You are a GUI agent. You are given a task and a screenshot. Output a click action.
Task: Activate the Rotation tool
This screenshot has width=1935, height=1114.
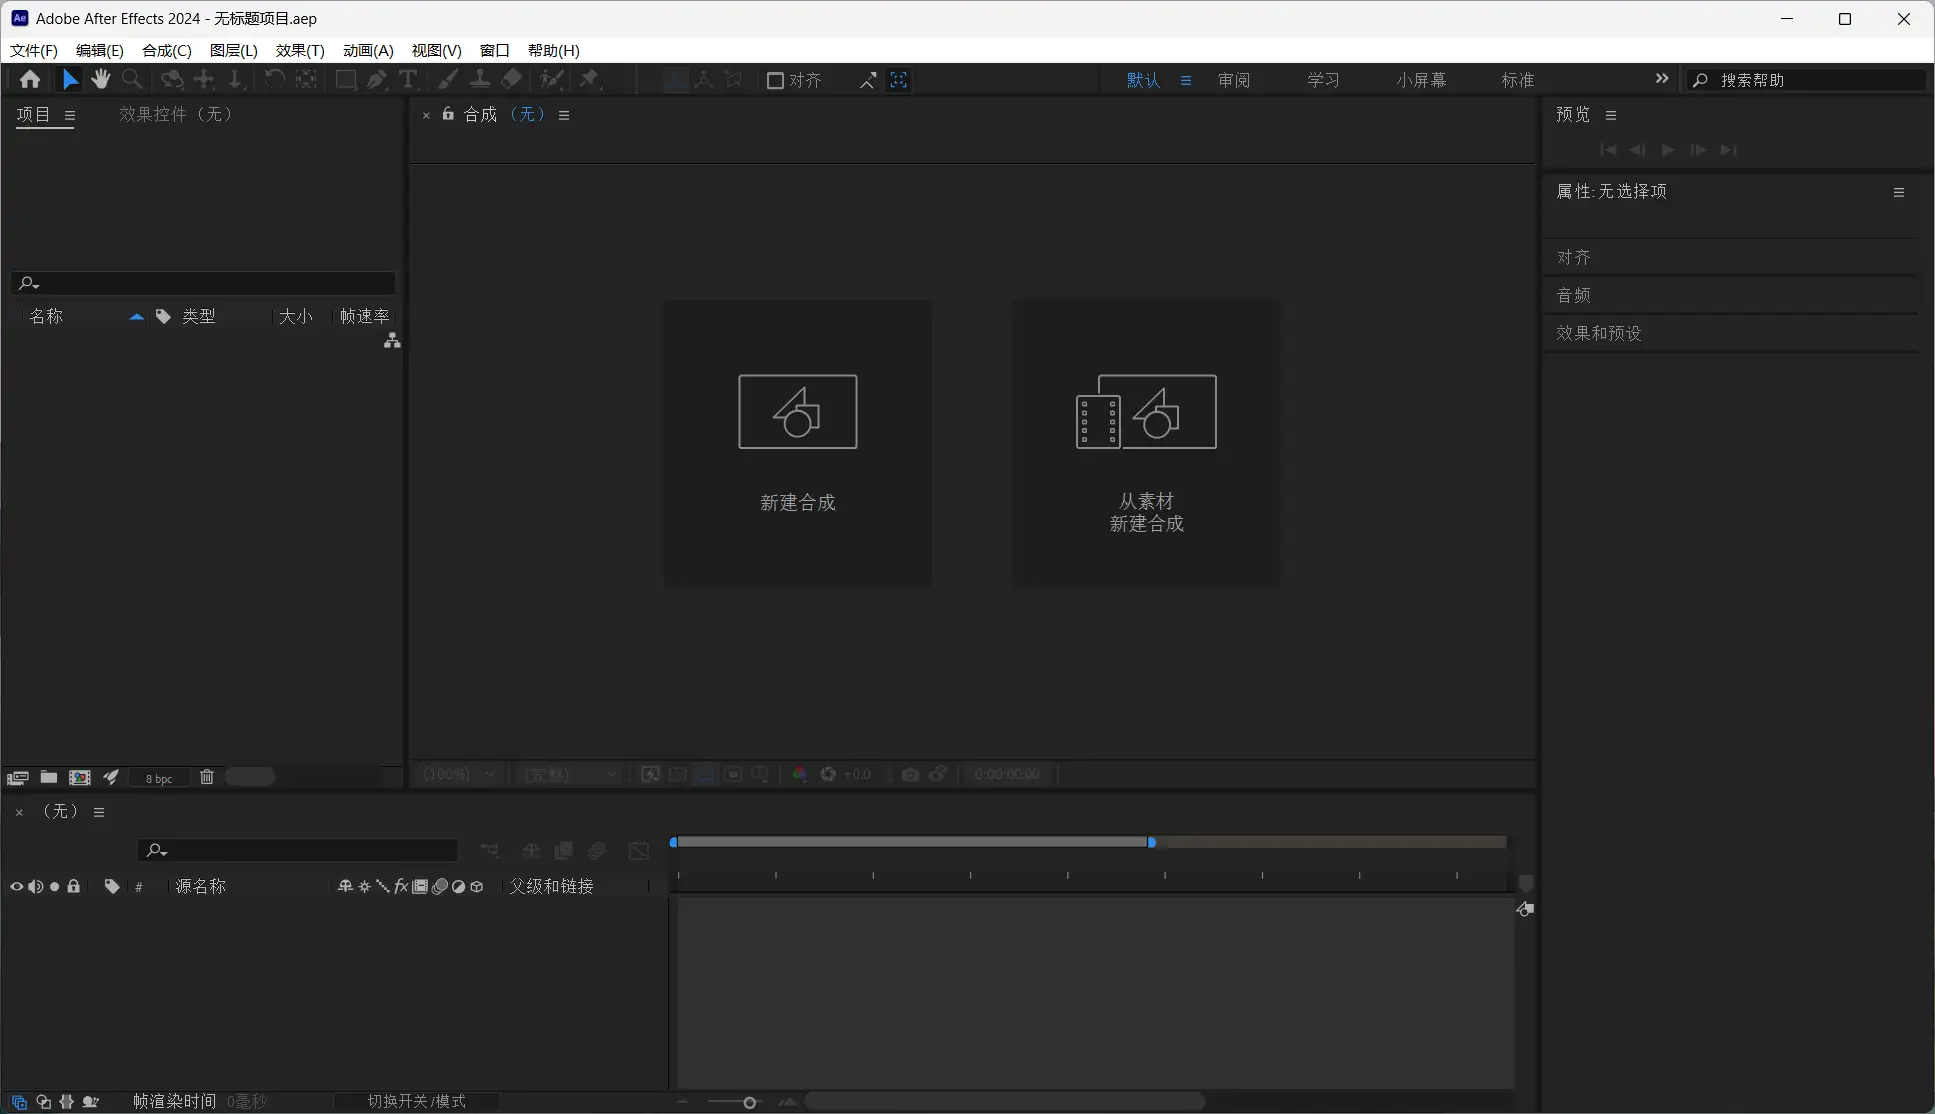274,79
